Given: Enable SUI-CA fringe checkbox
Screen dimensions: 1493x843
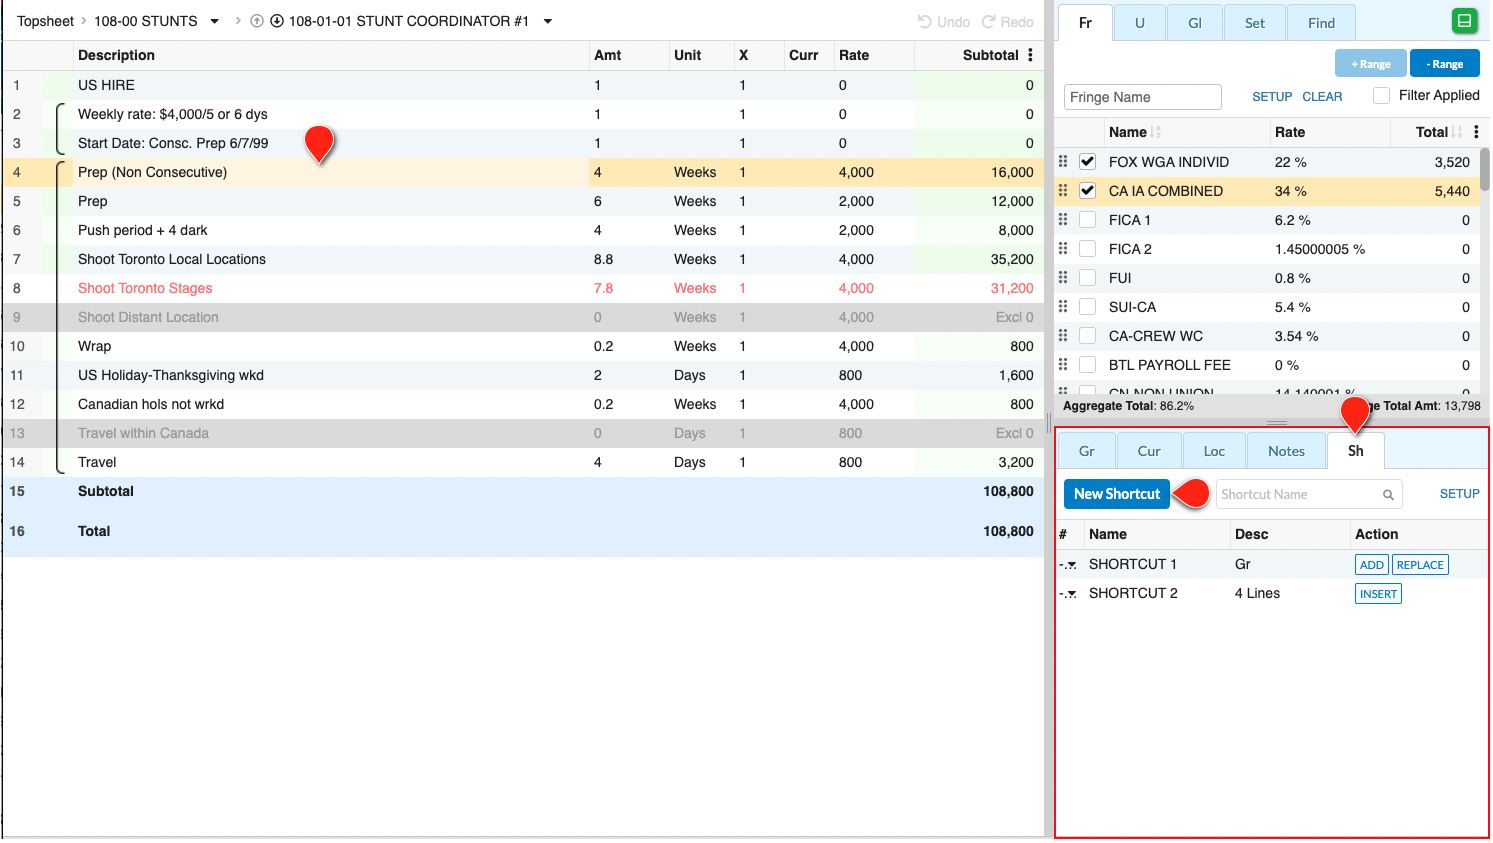Looking at the screenshot, I should (1088, 306).
